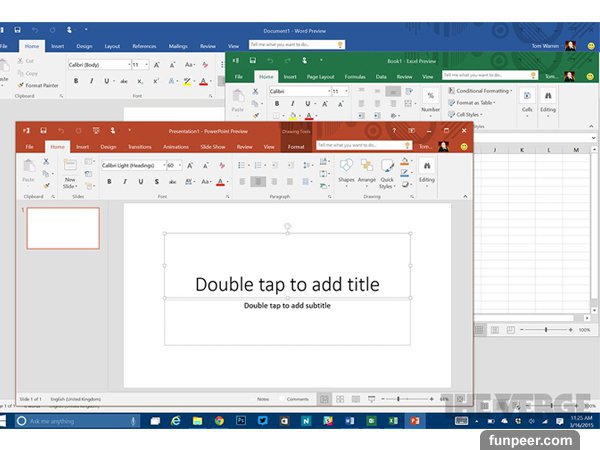Open Arrange options in the Drawing group
The height and width of the screenshot is (450, 600).
point(367,170)
